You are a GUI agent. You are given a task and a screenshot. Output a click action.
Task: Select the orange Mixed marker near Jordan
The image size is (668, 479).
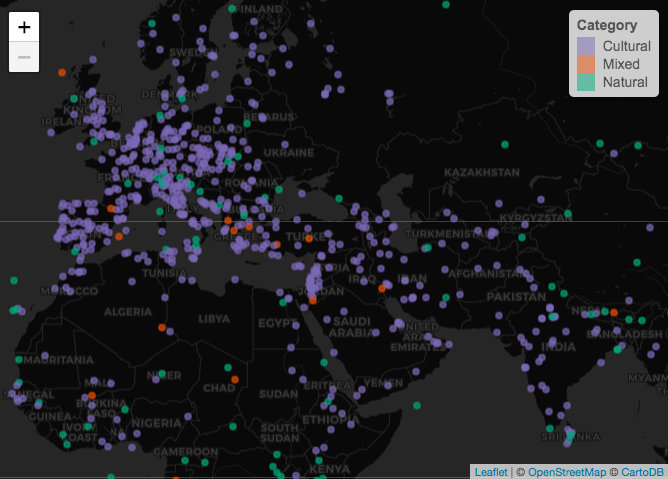click(x=313, y=299)
